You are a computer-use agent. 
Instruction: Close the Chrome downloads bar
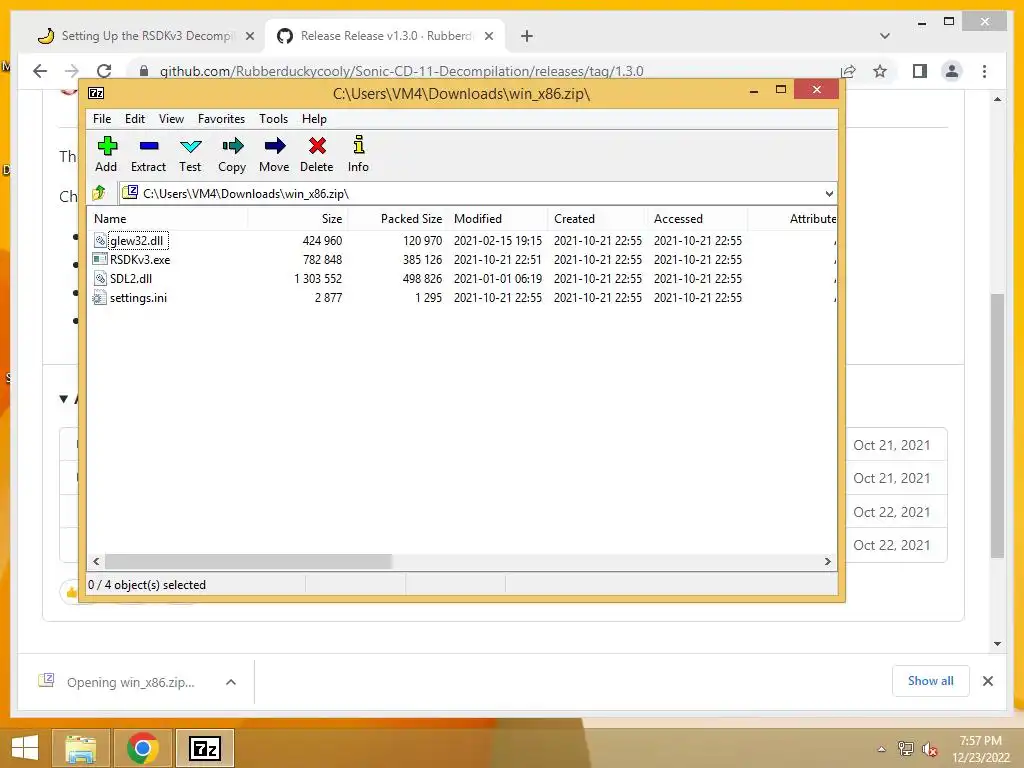988,681
